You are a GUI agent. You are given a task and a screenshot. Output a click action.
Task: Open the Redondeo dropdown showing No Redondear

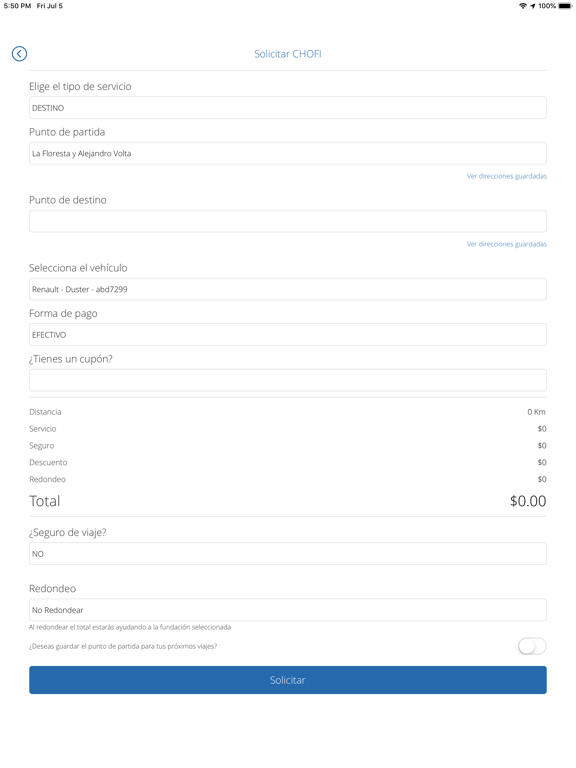pos(288,610)
